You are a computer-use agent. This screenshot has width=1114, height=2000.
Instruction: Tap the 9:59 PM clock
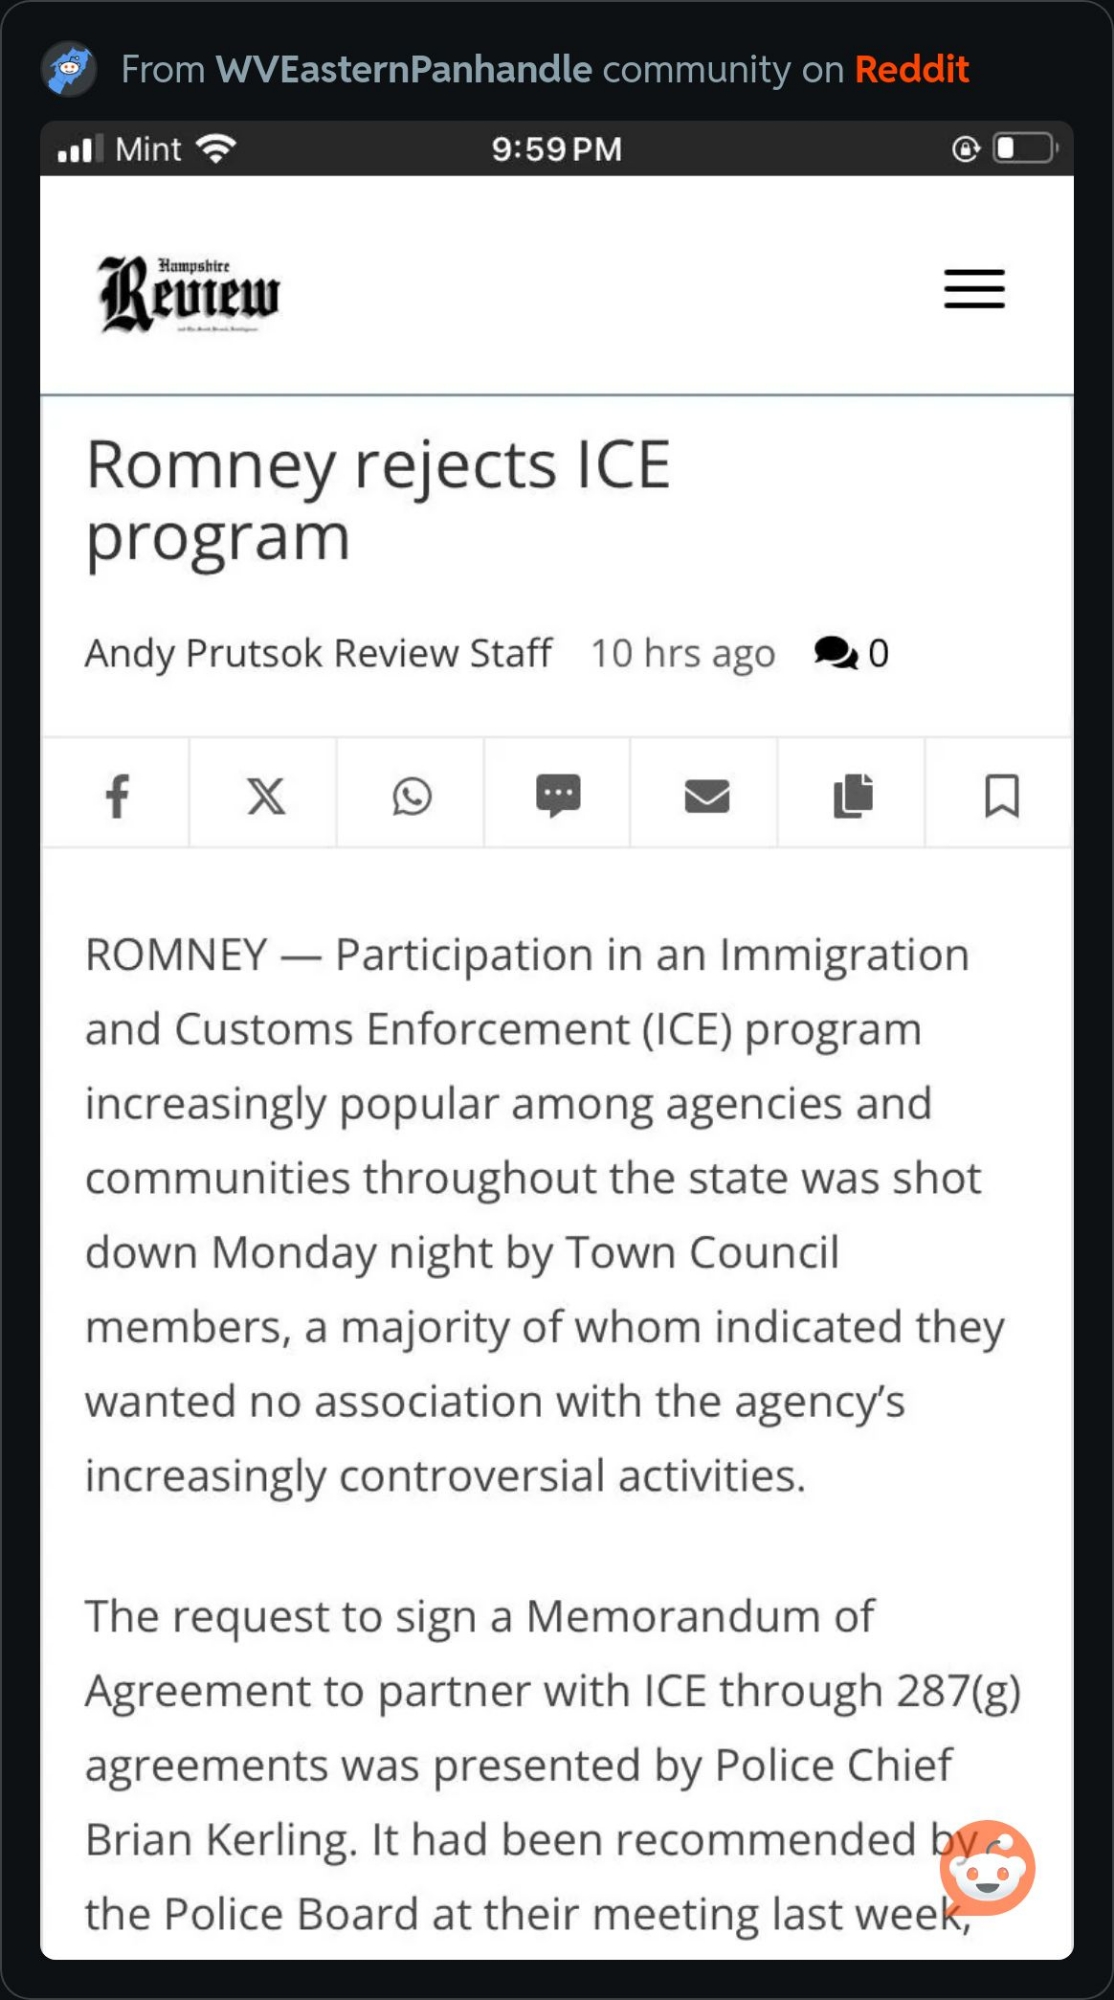click(556, 149)
